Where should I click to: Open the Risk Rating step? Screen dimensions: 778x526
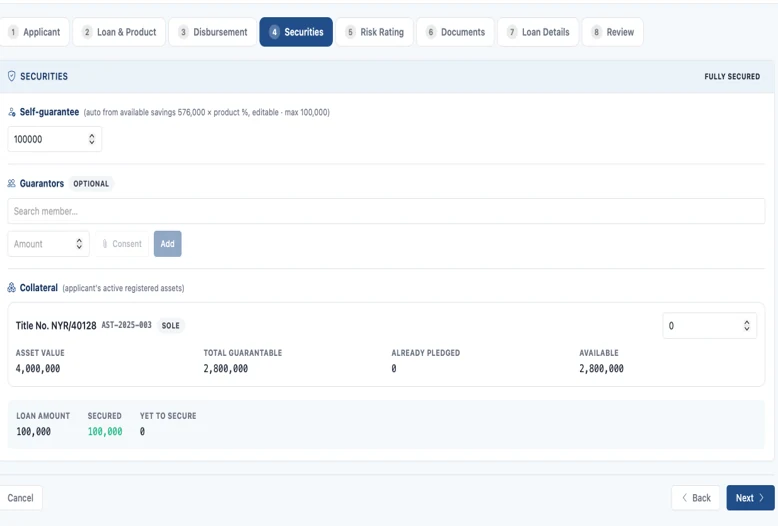coord(375,32)
